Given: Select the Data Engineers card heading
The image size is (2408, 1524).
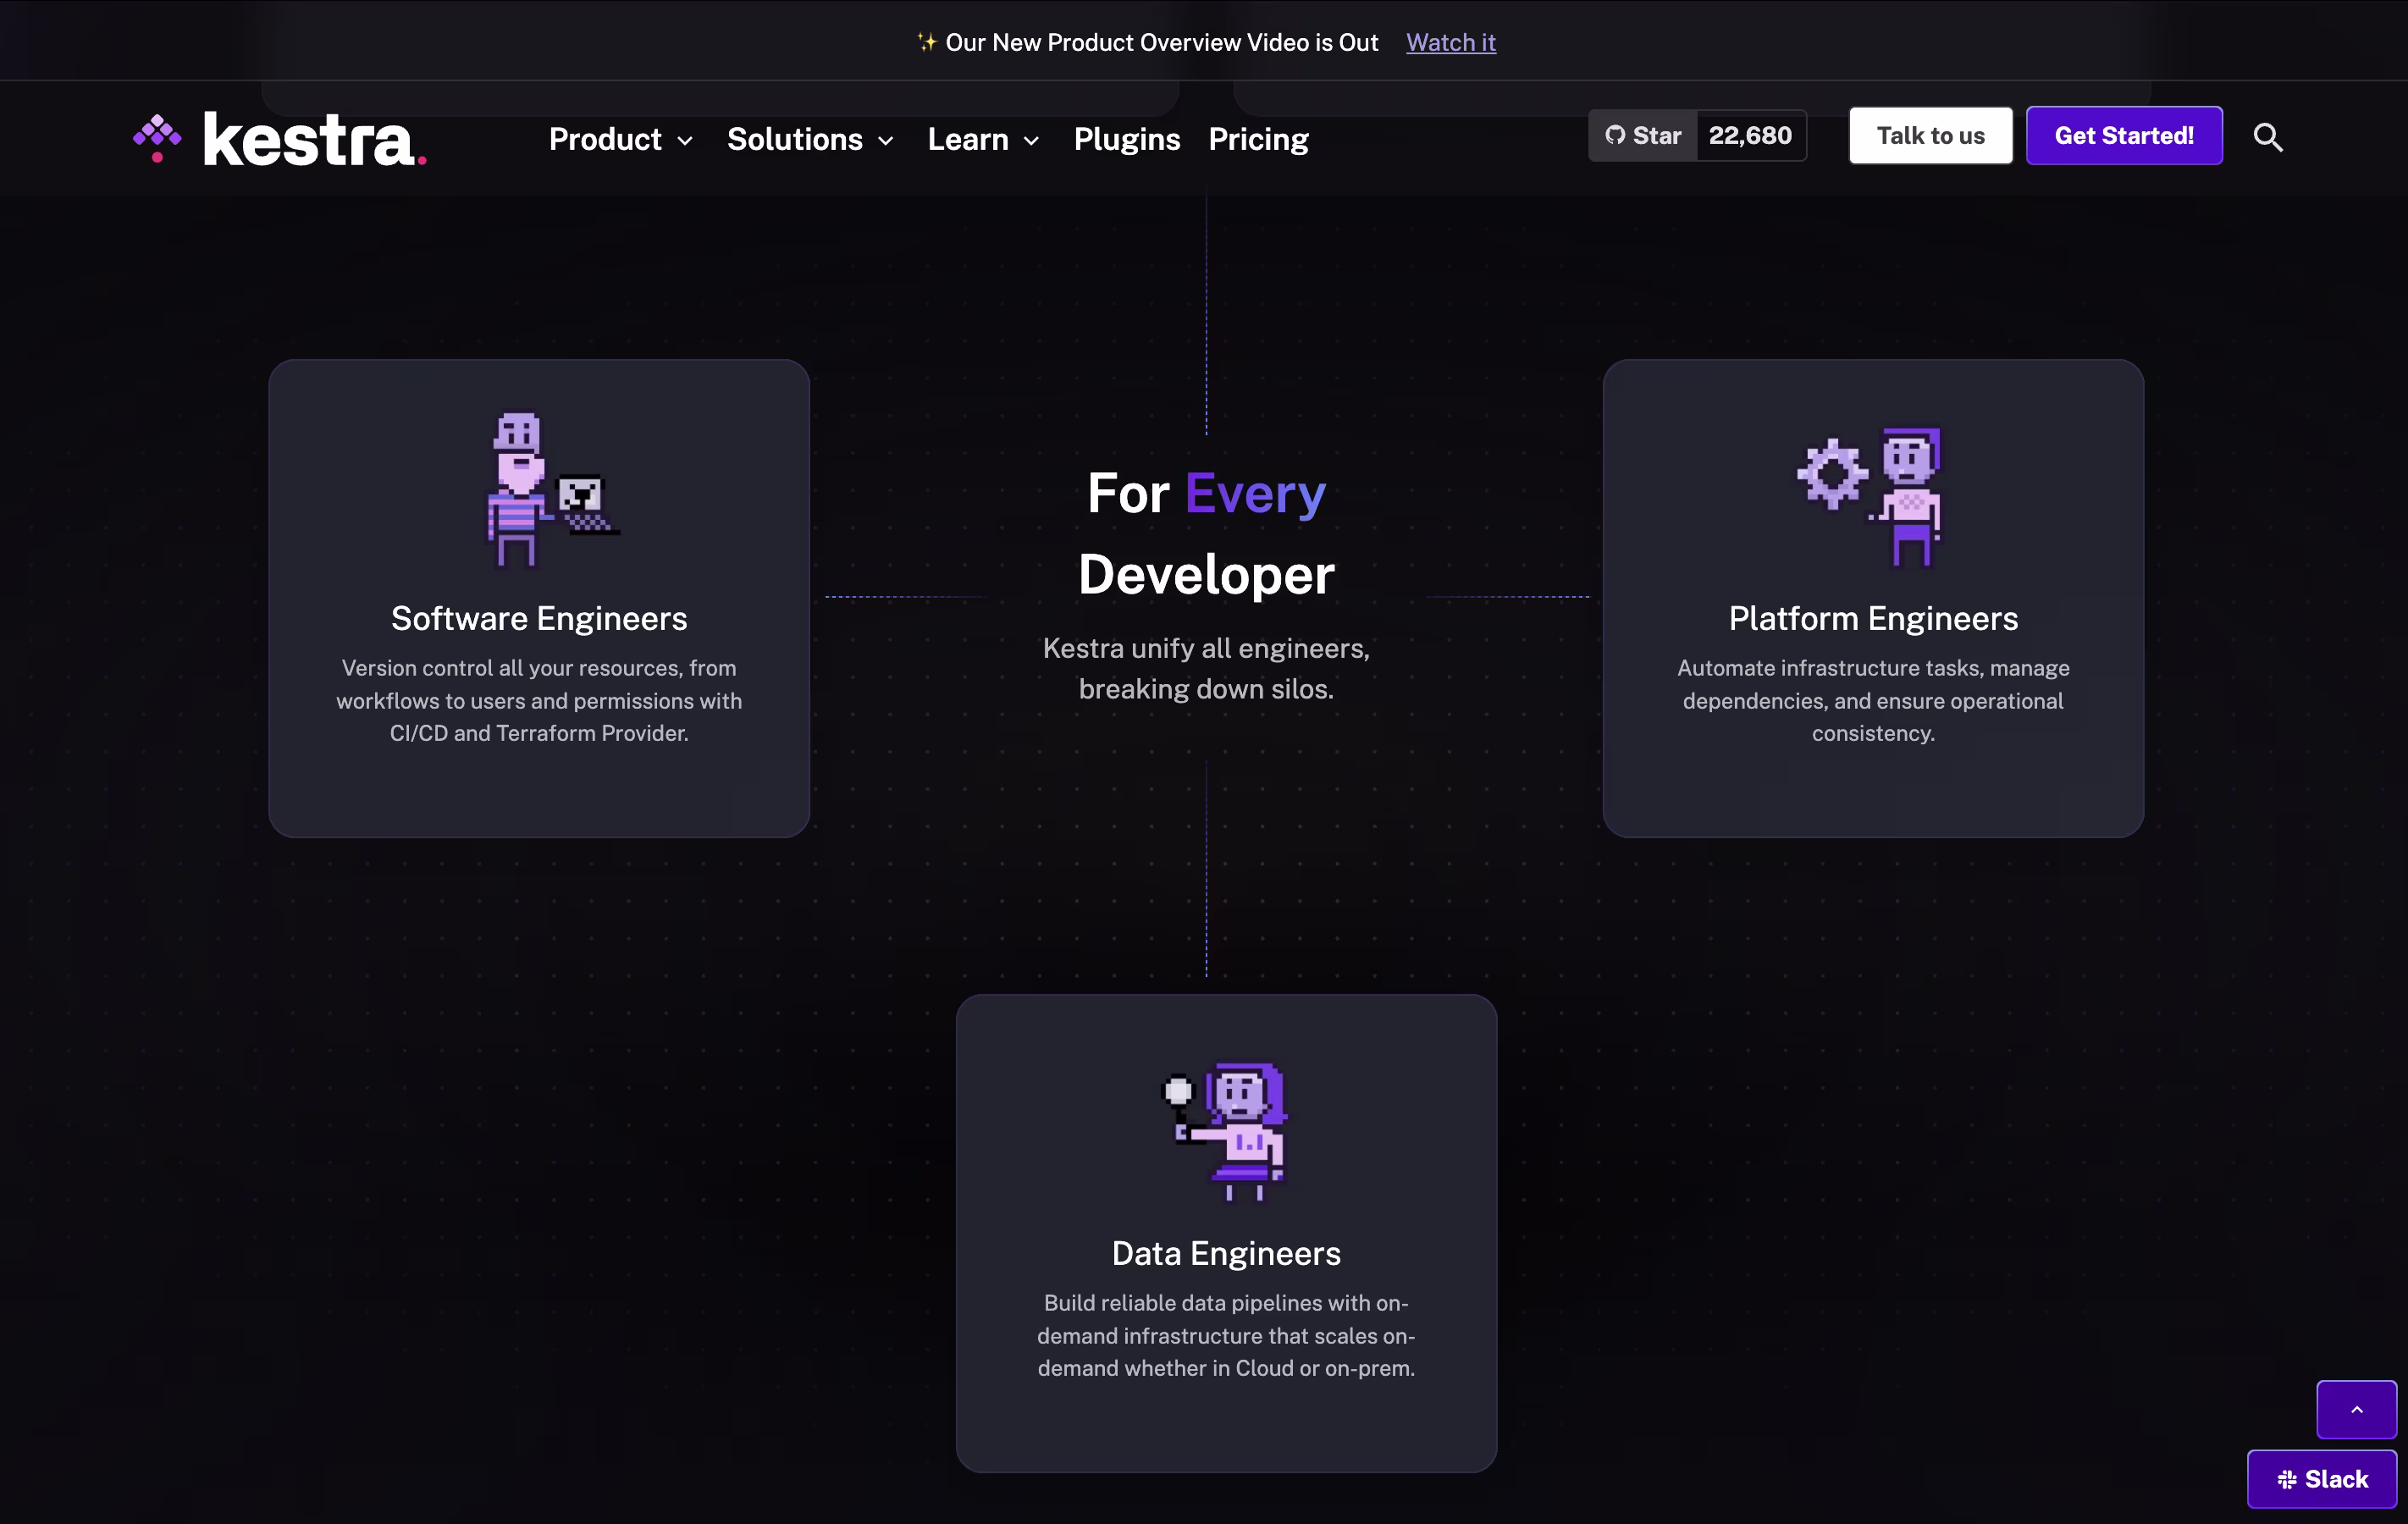Looking at the screenshot, I should point(1226,1253).
